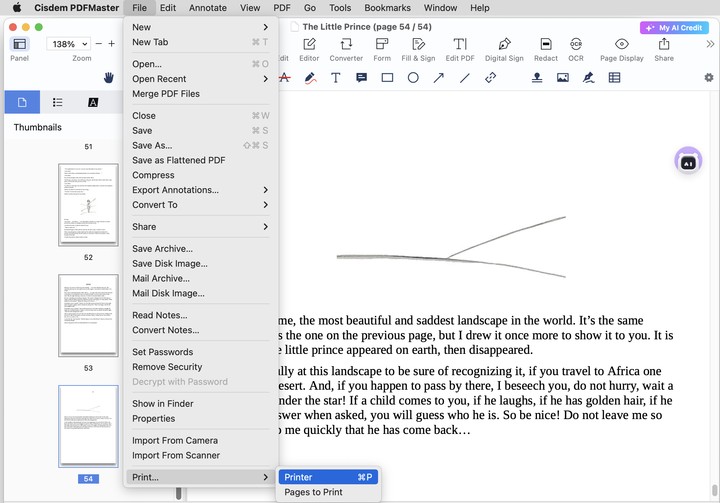Select the text box annotation tool
The height and width of the screenshot is (503, 720).
[336, 78]
